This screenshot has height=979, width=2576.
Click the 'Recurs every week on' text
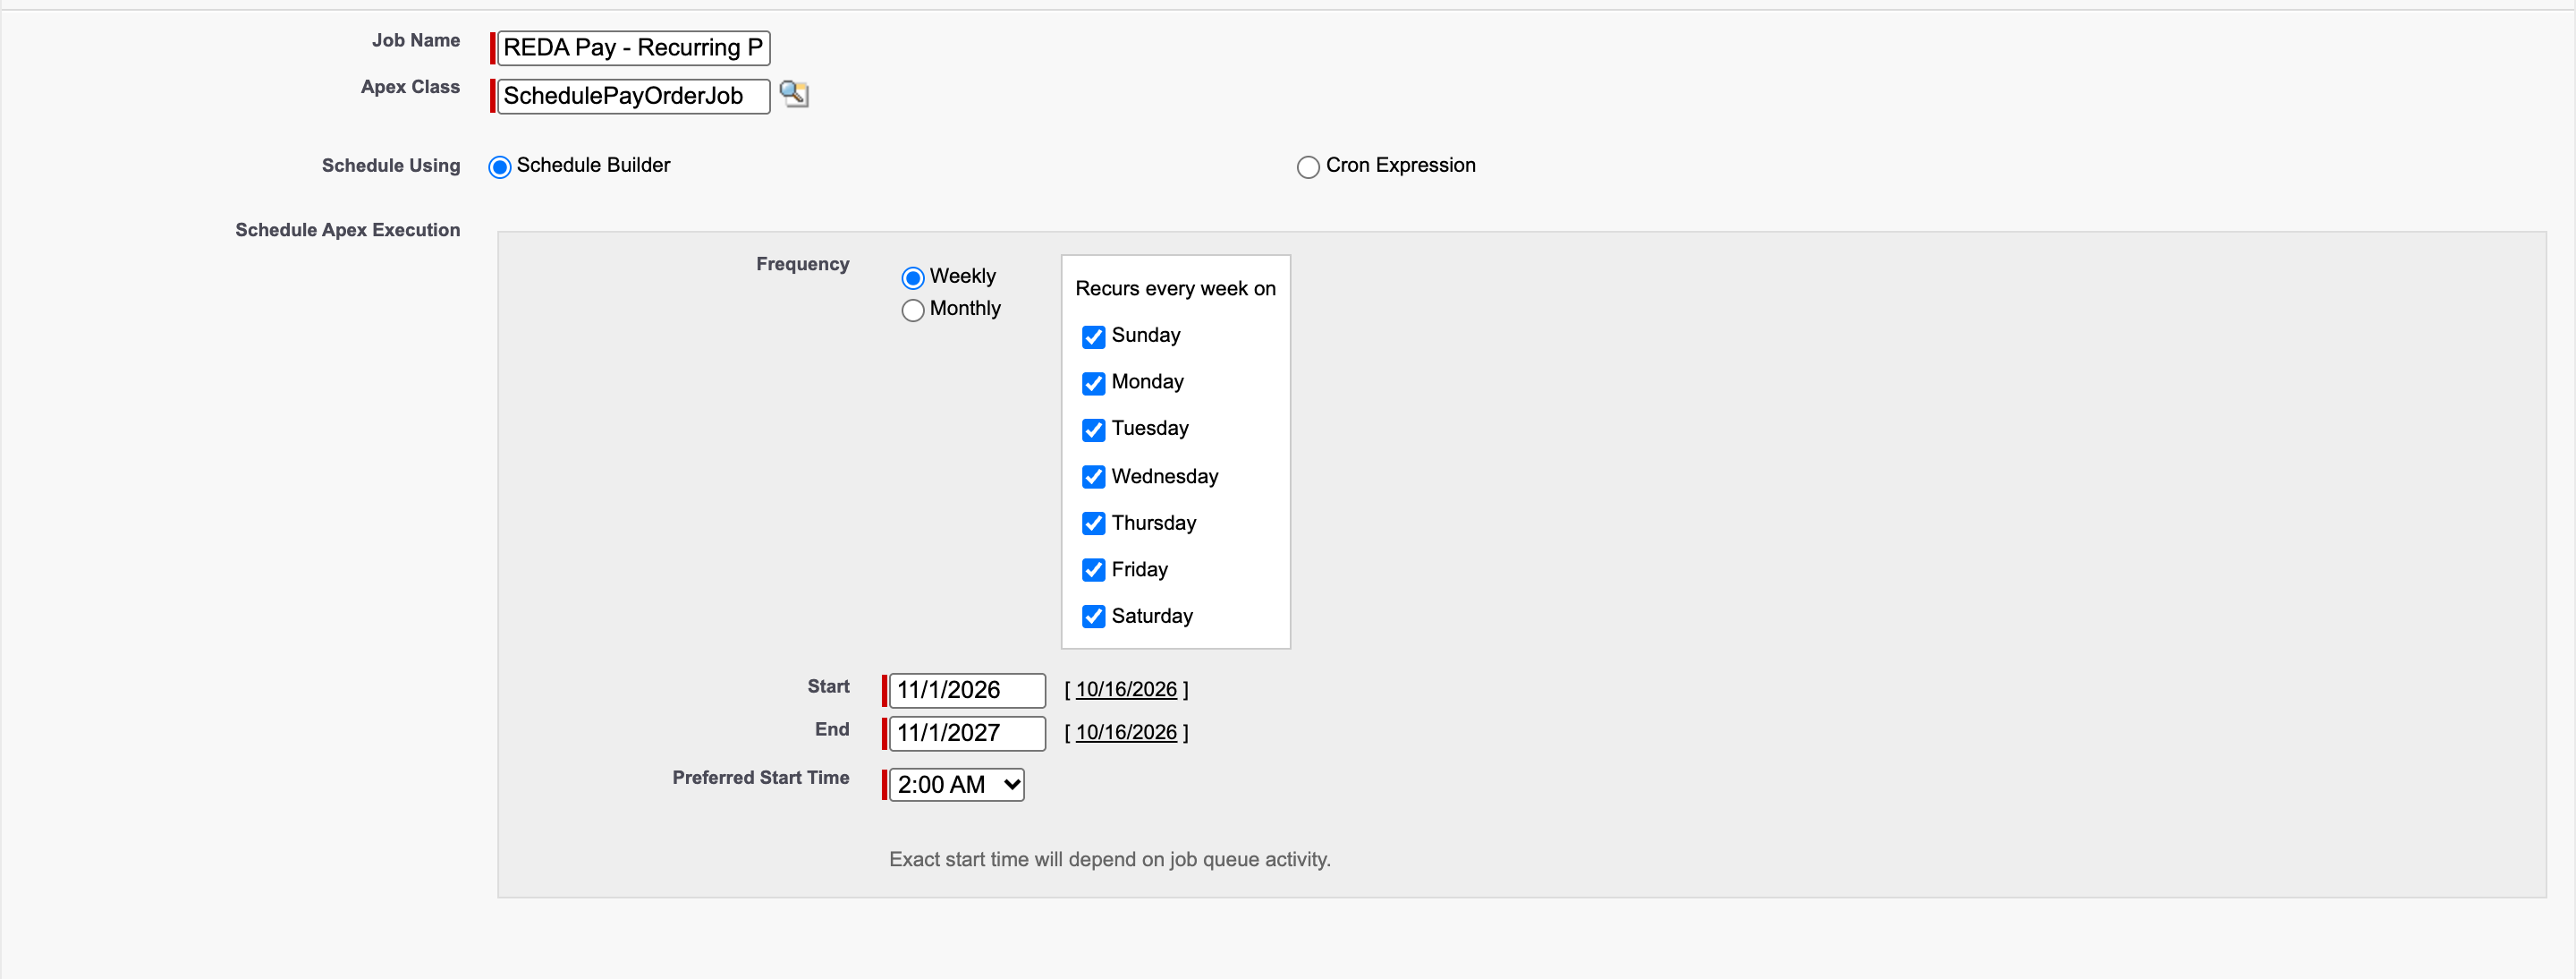coord(1175,288)
